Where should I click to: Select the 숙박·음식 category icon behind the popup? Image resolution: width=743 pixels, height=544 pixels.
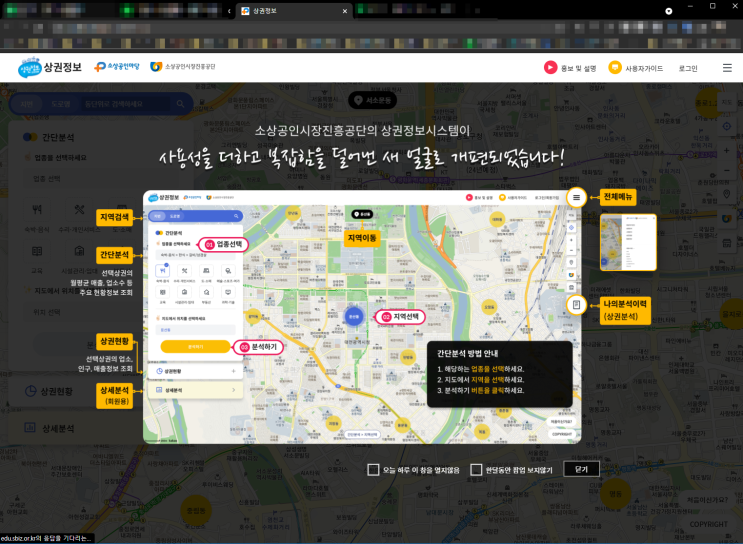[37, 209]
